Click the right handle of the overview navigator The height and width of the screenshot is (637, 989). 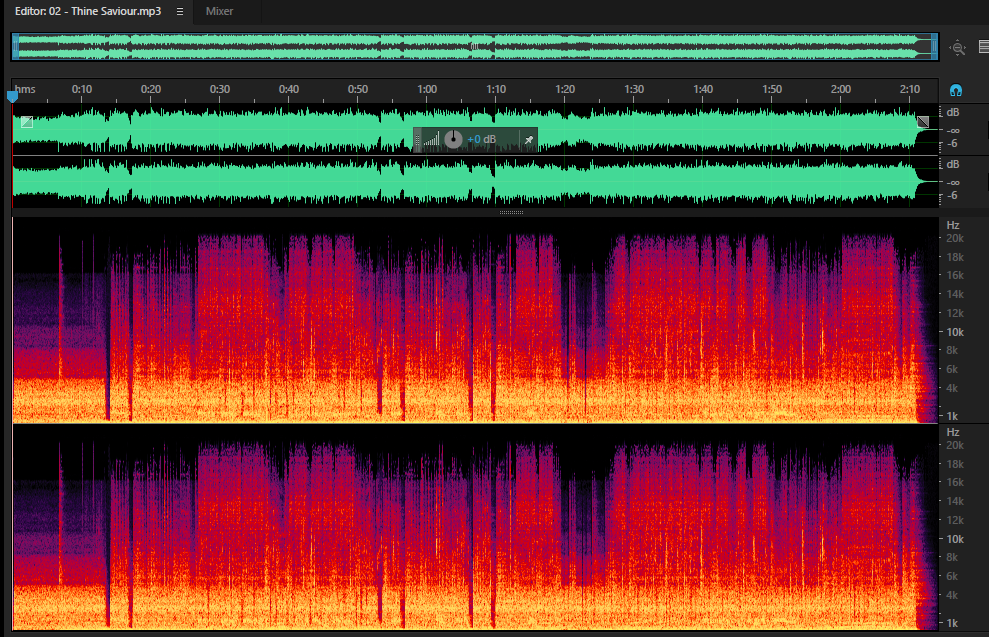click(935, 47)
